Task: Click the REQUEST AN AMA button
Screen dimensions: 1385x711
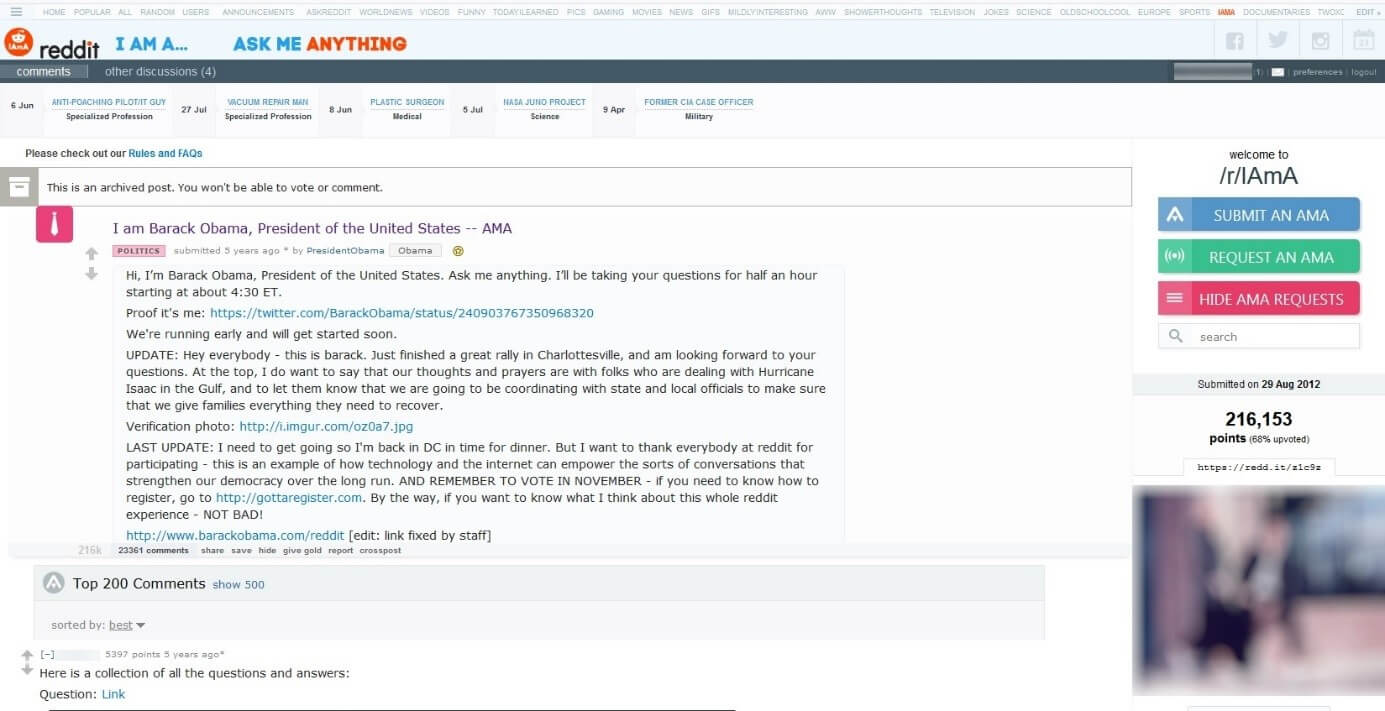Action: tap(1259, 257)
